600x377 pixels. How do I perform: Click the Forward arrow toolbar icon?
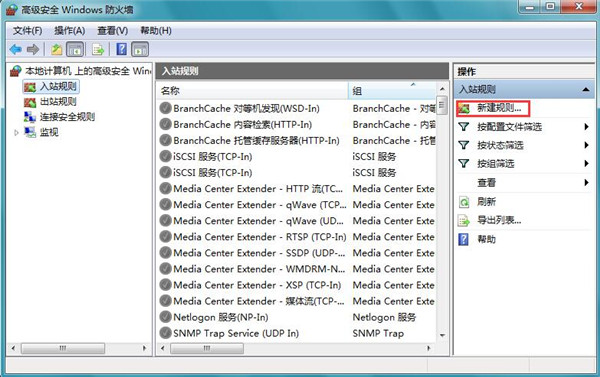[33, 49]
